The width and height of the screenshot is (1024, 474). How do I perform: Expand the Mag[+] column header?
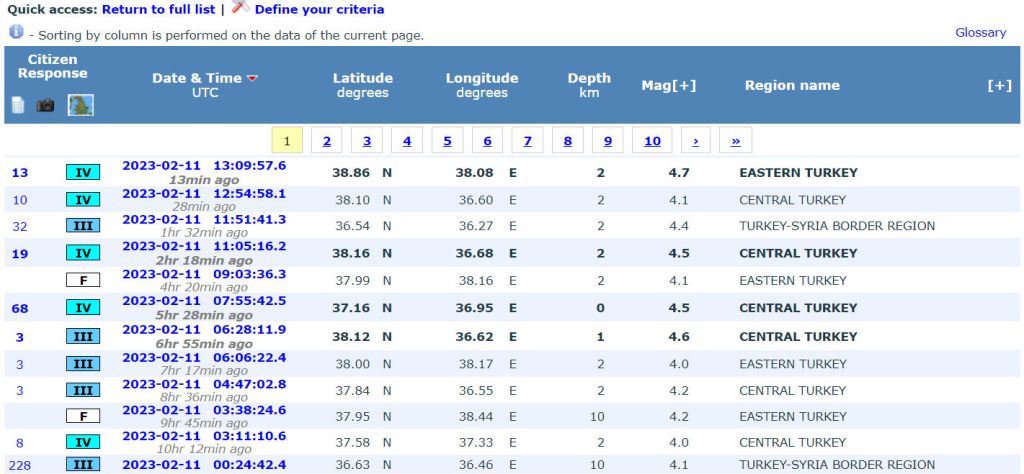(669, 86)
